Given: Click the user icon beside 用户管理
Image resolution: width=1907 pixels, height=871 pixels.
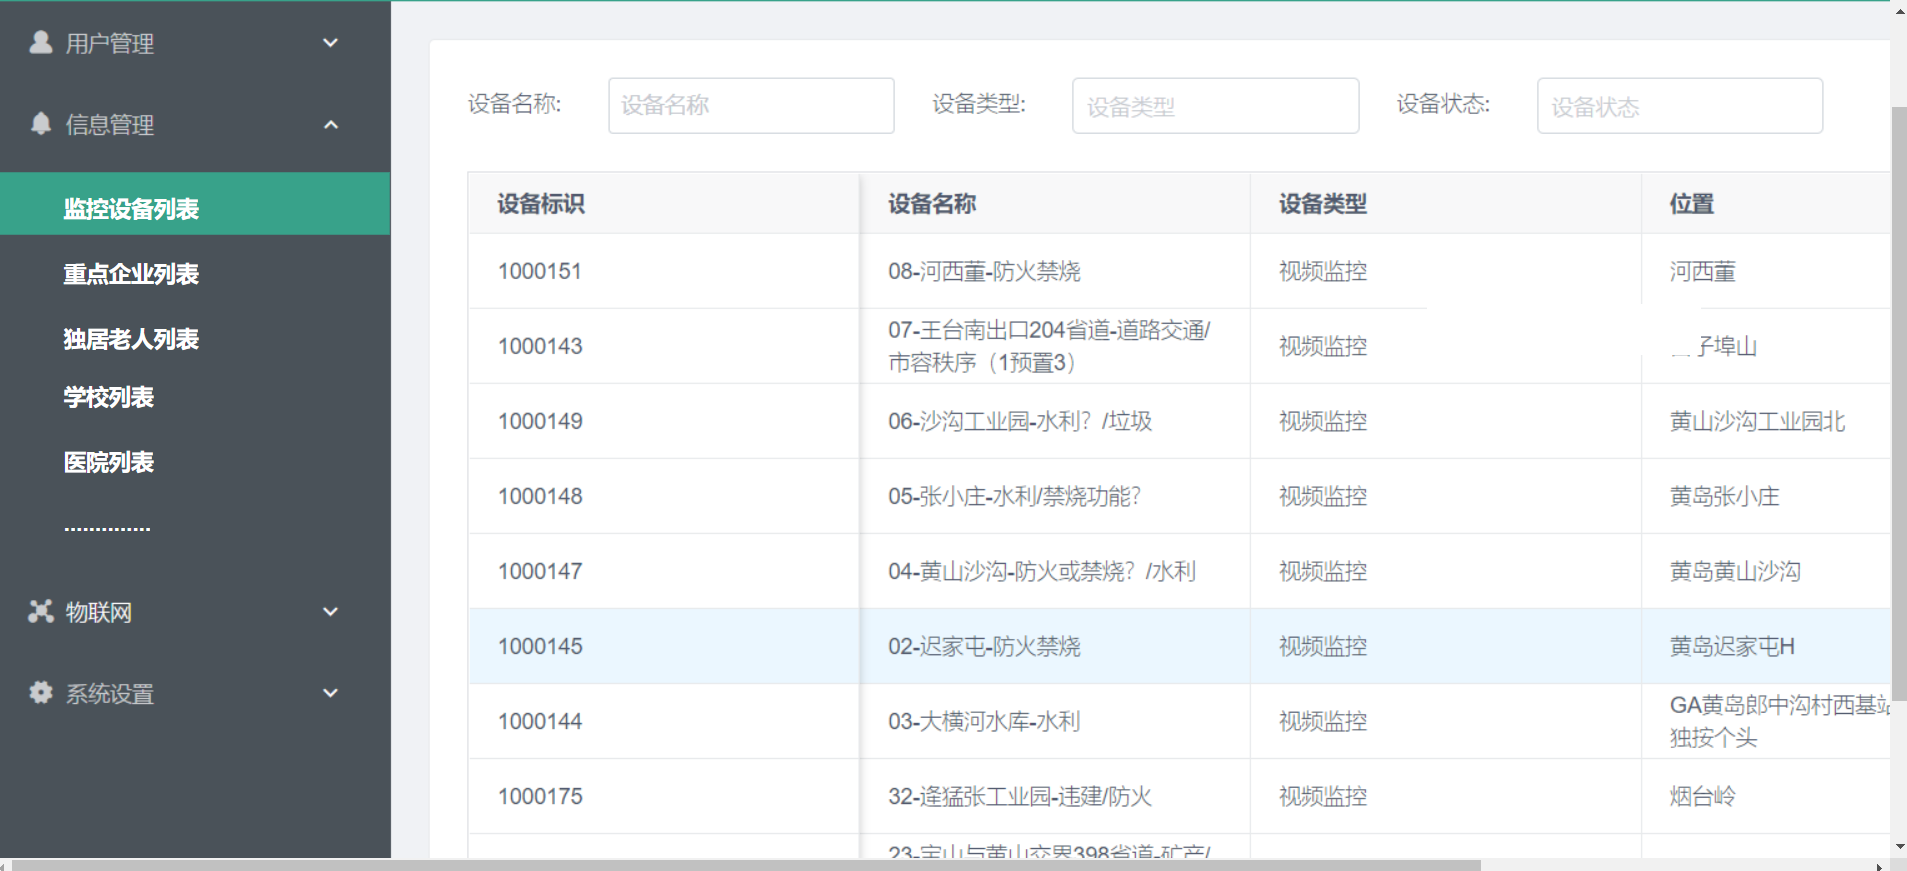Looking at the screenshot, I should (x=41, y=42).
